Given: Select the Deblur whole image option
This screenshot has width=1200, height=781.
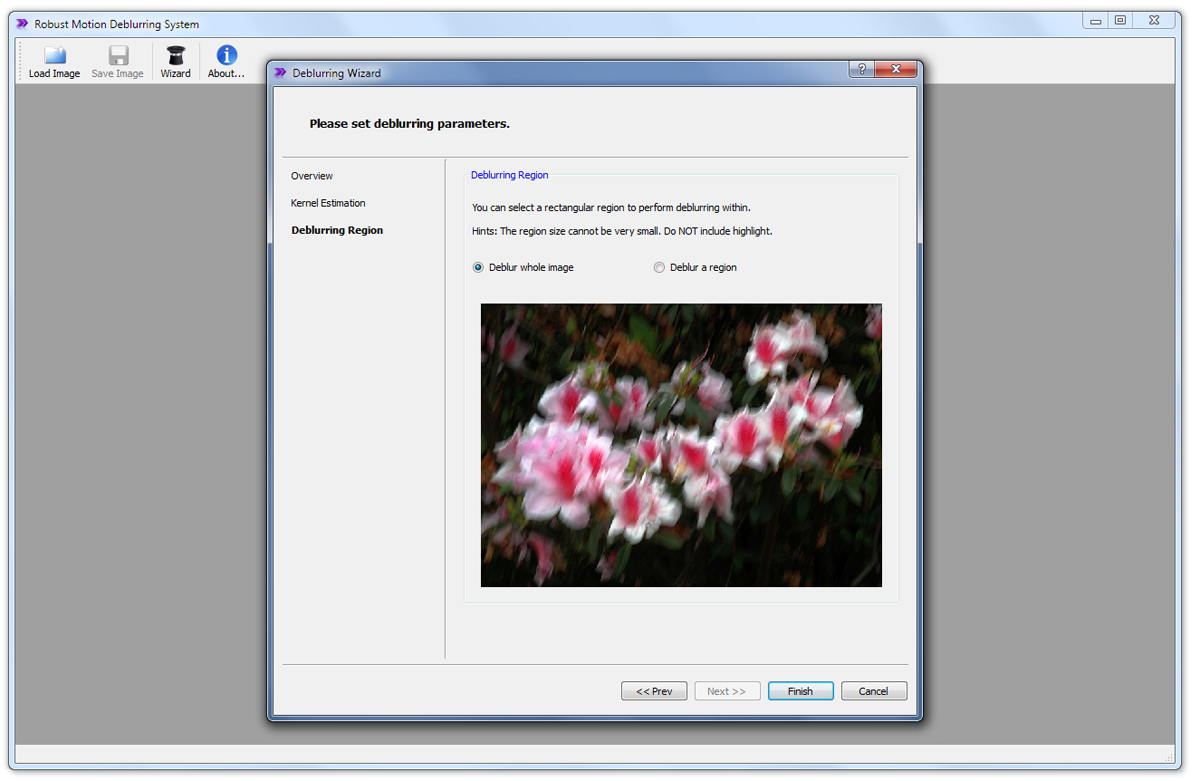Looking at the screenshot, I should point(478,268).
